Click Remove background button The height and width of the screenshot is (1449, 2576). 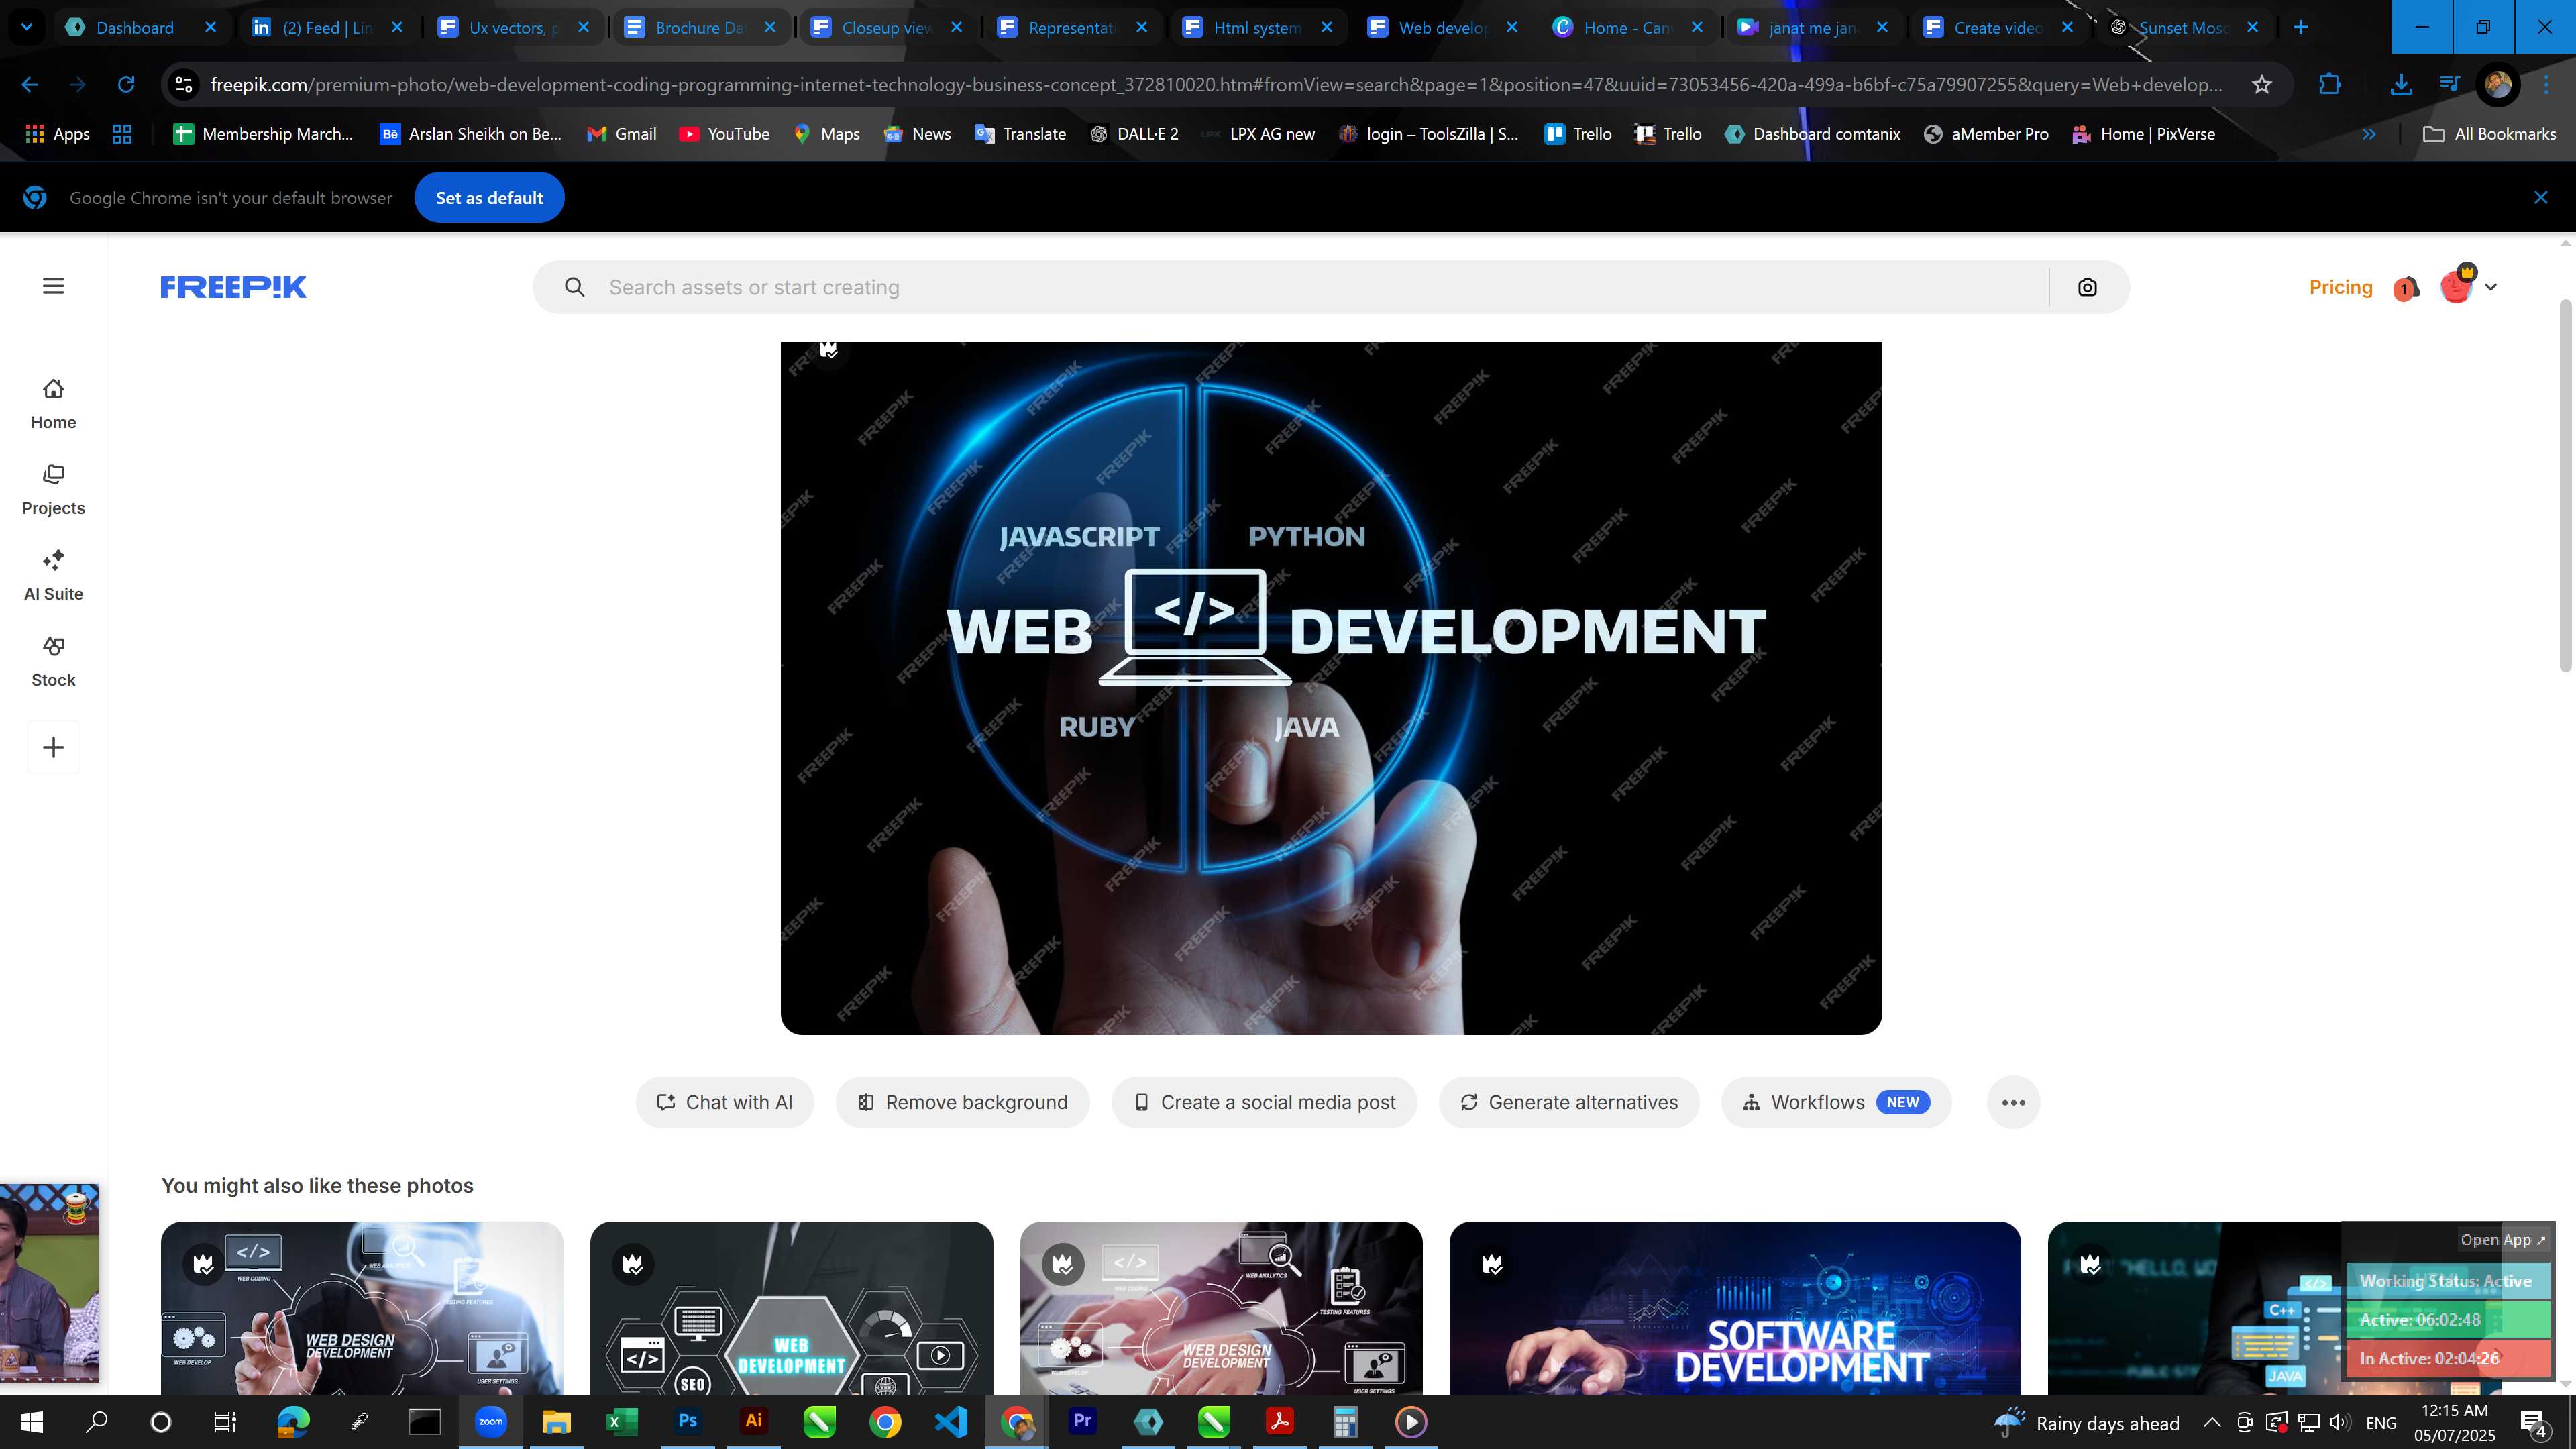(962, 1102)
